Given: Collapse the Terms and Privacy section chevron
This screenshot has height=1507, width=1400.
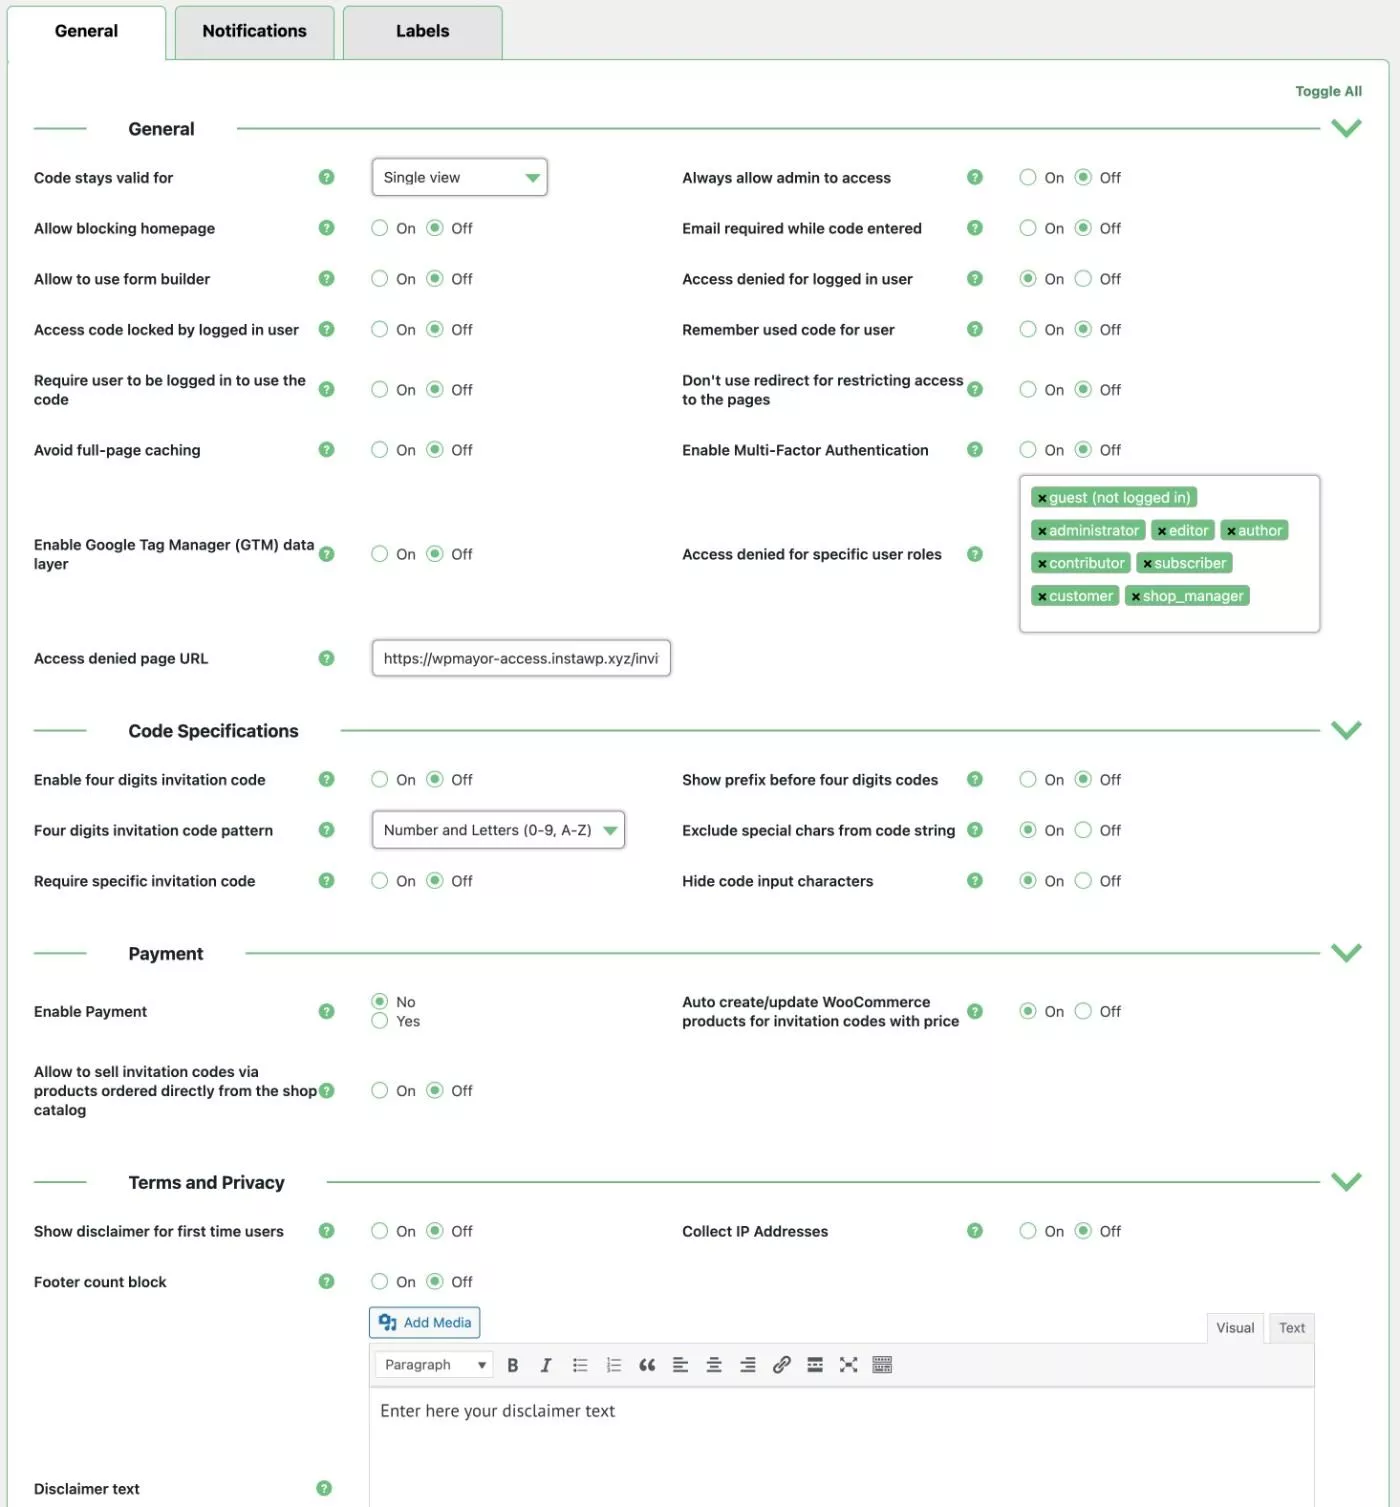Looking at the screenshot, I should pyautogui.click(x=1346, y=1182).
